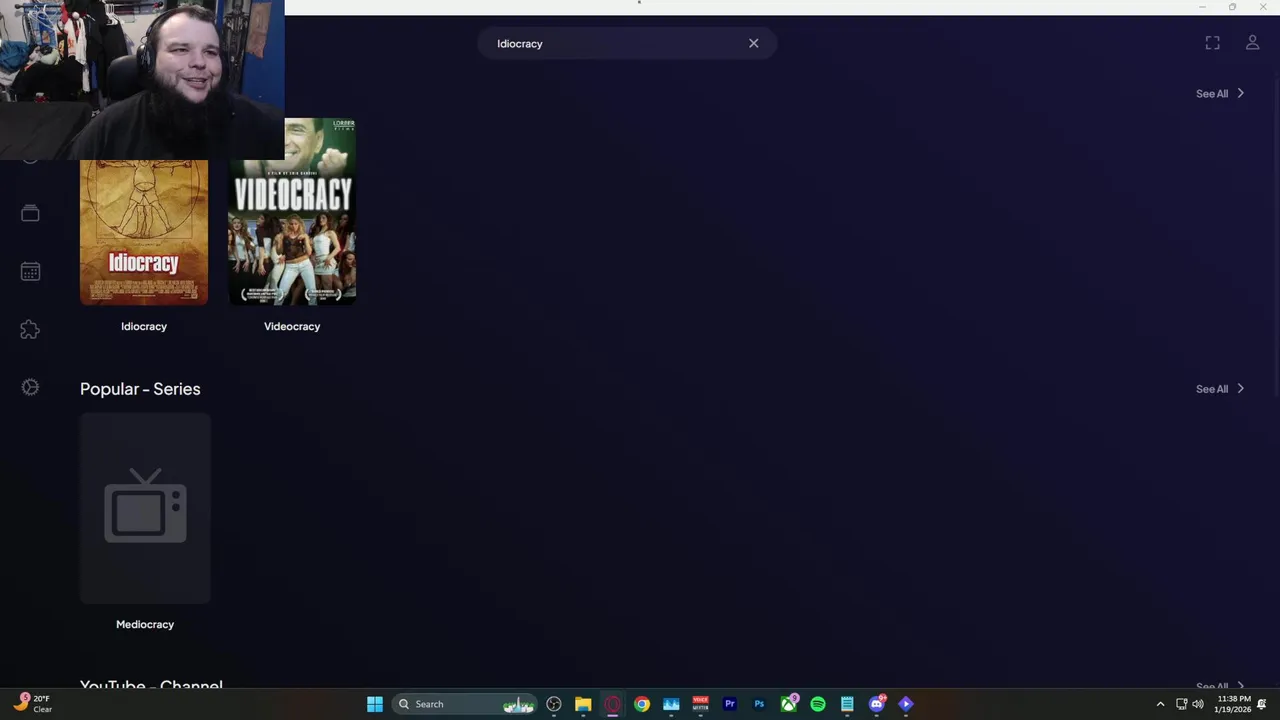
Task: Open the Addons puzzle icon in sidebar
Action: tap(30, 329)
